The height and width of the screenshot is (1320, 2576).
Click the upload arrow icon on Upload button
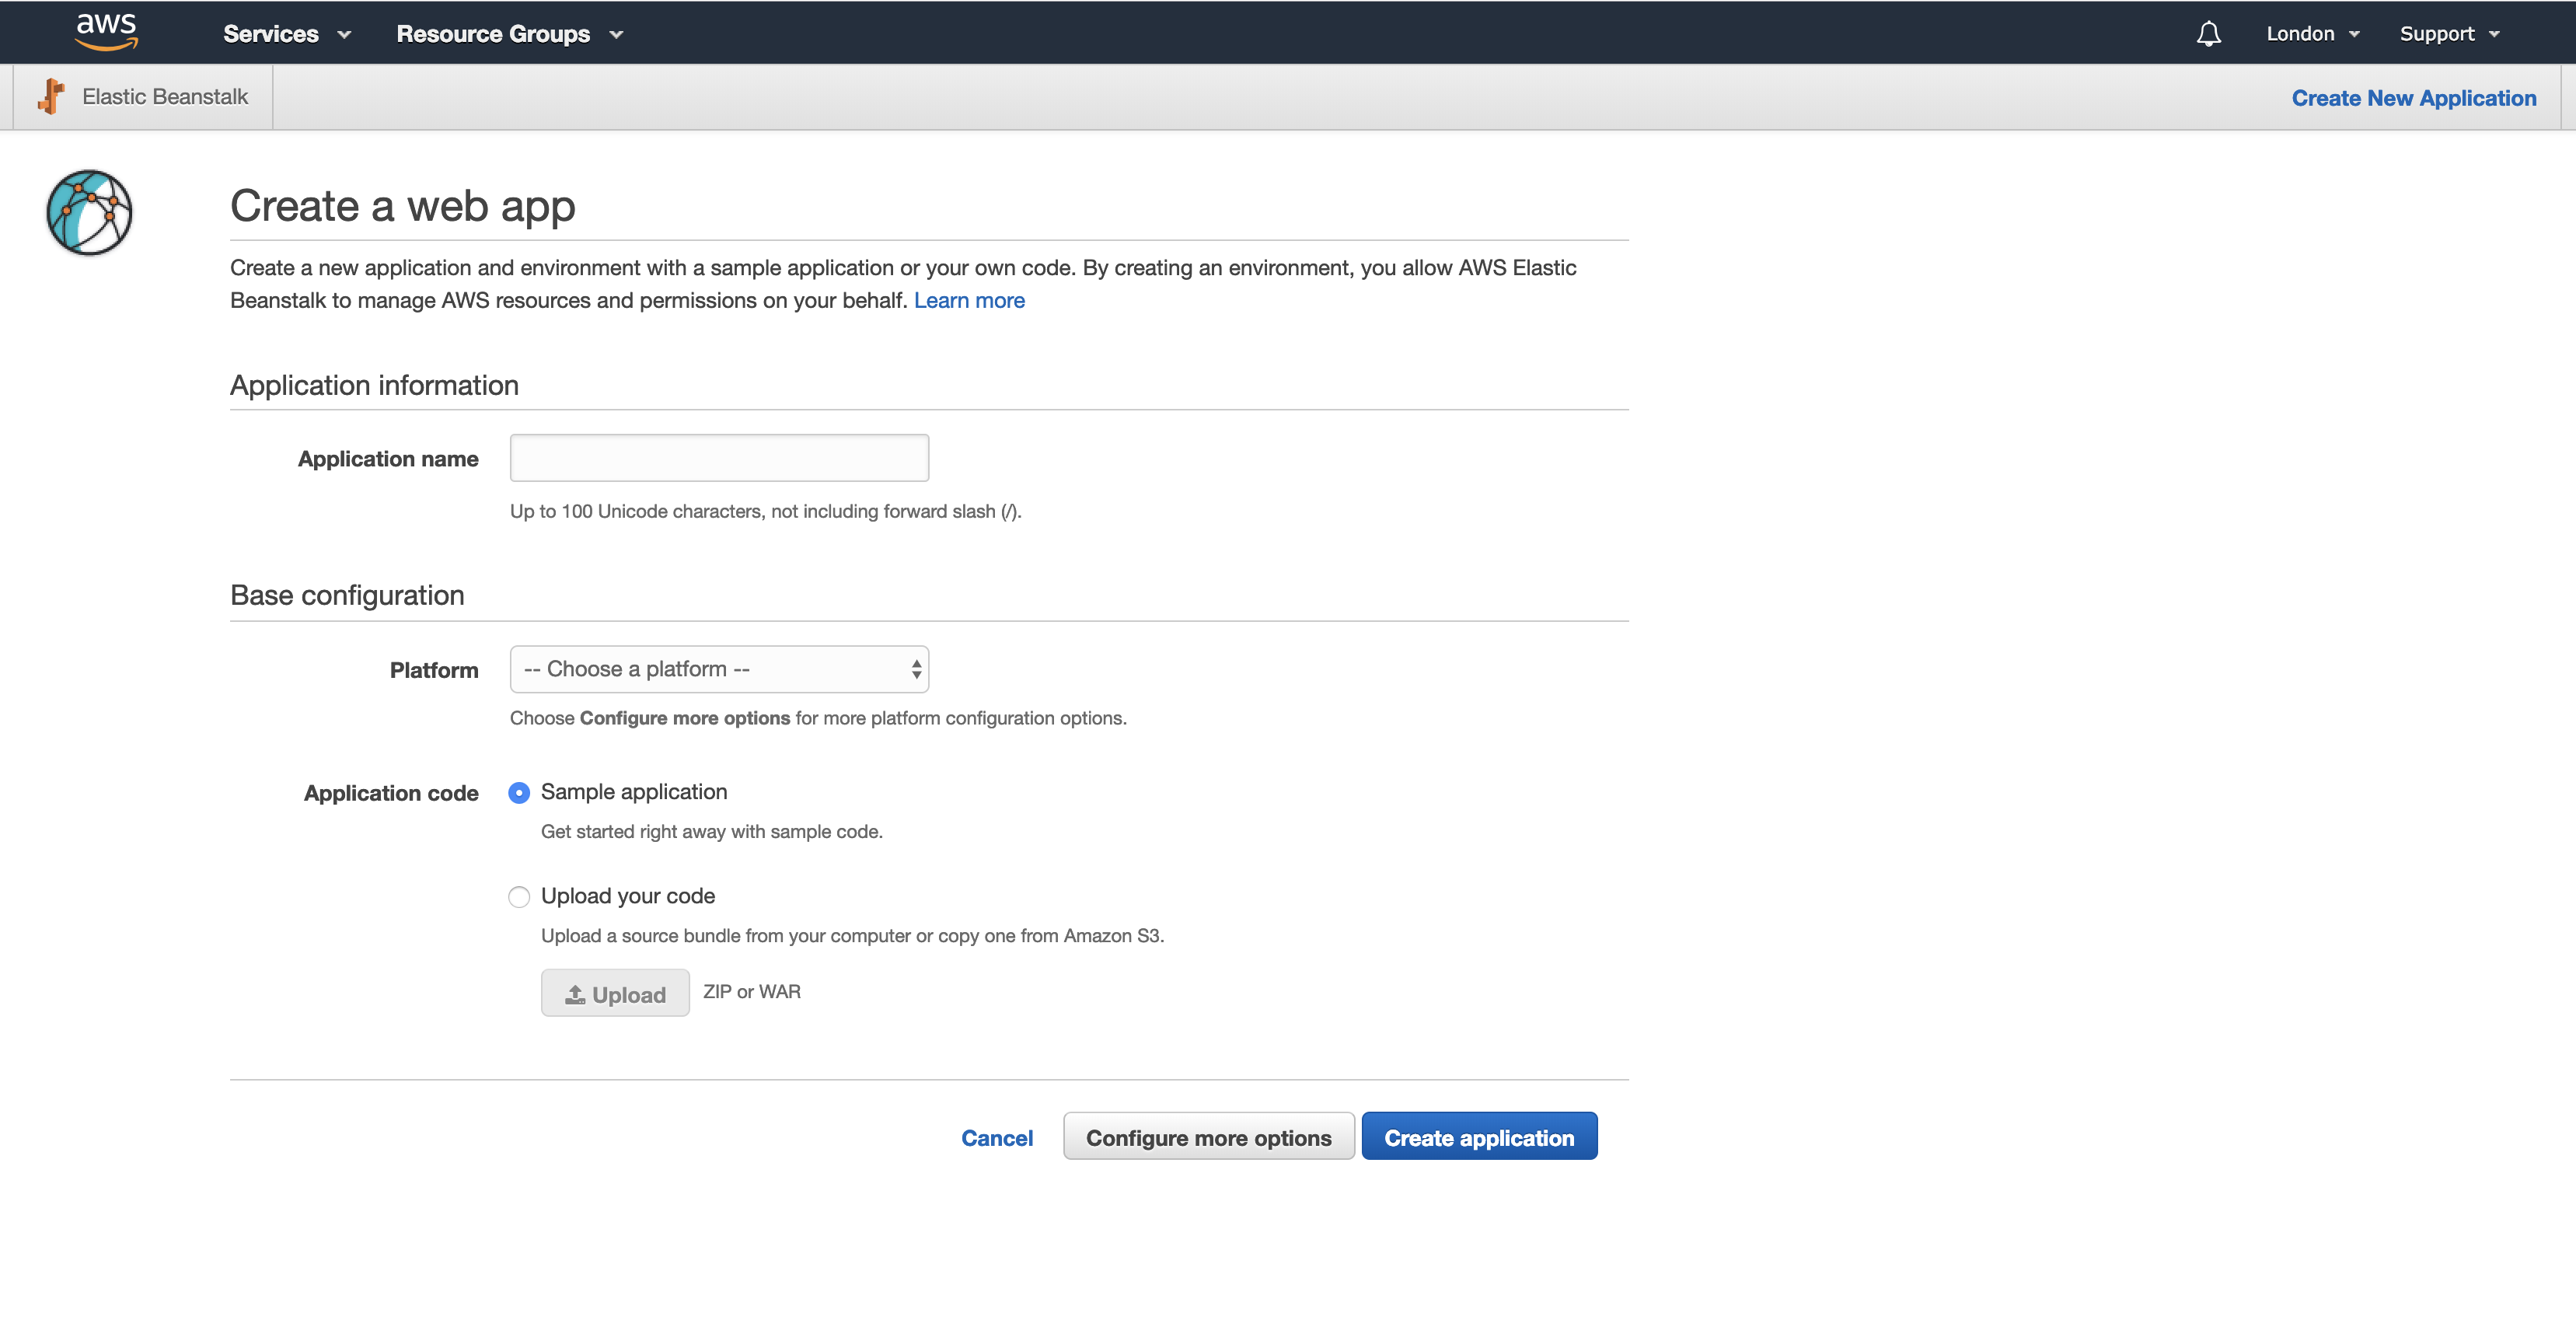575,994
